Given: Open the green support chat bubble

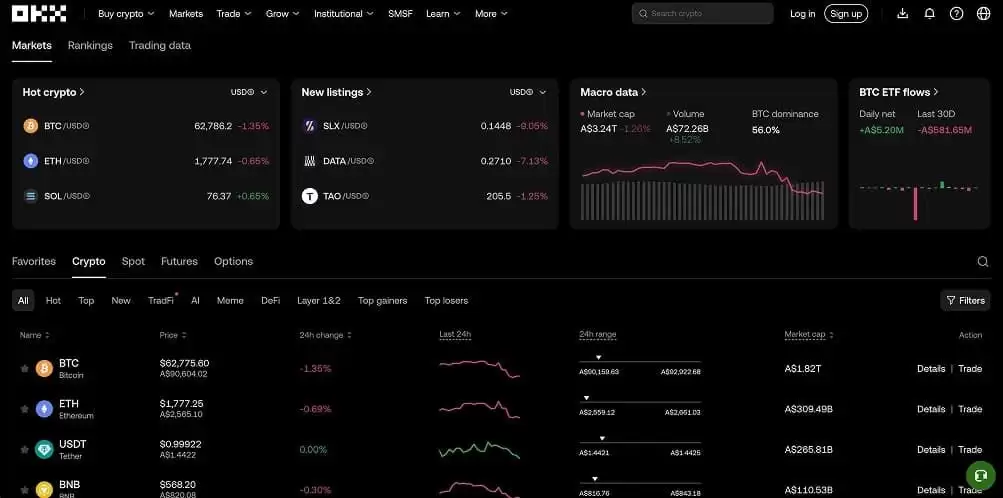Looking at the screenshot, I should (x=980, y=475).
